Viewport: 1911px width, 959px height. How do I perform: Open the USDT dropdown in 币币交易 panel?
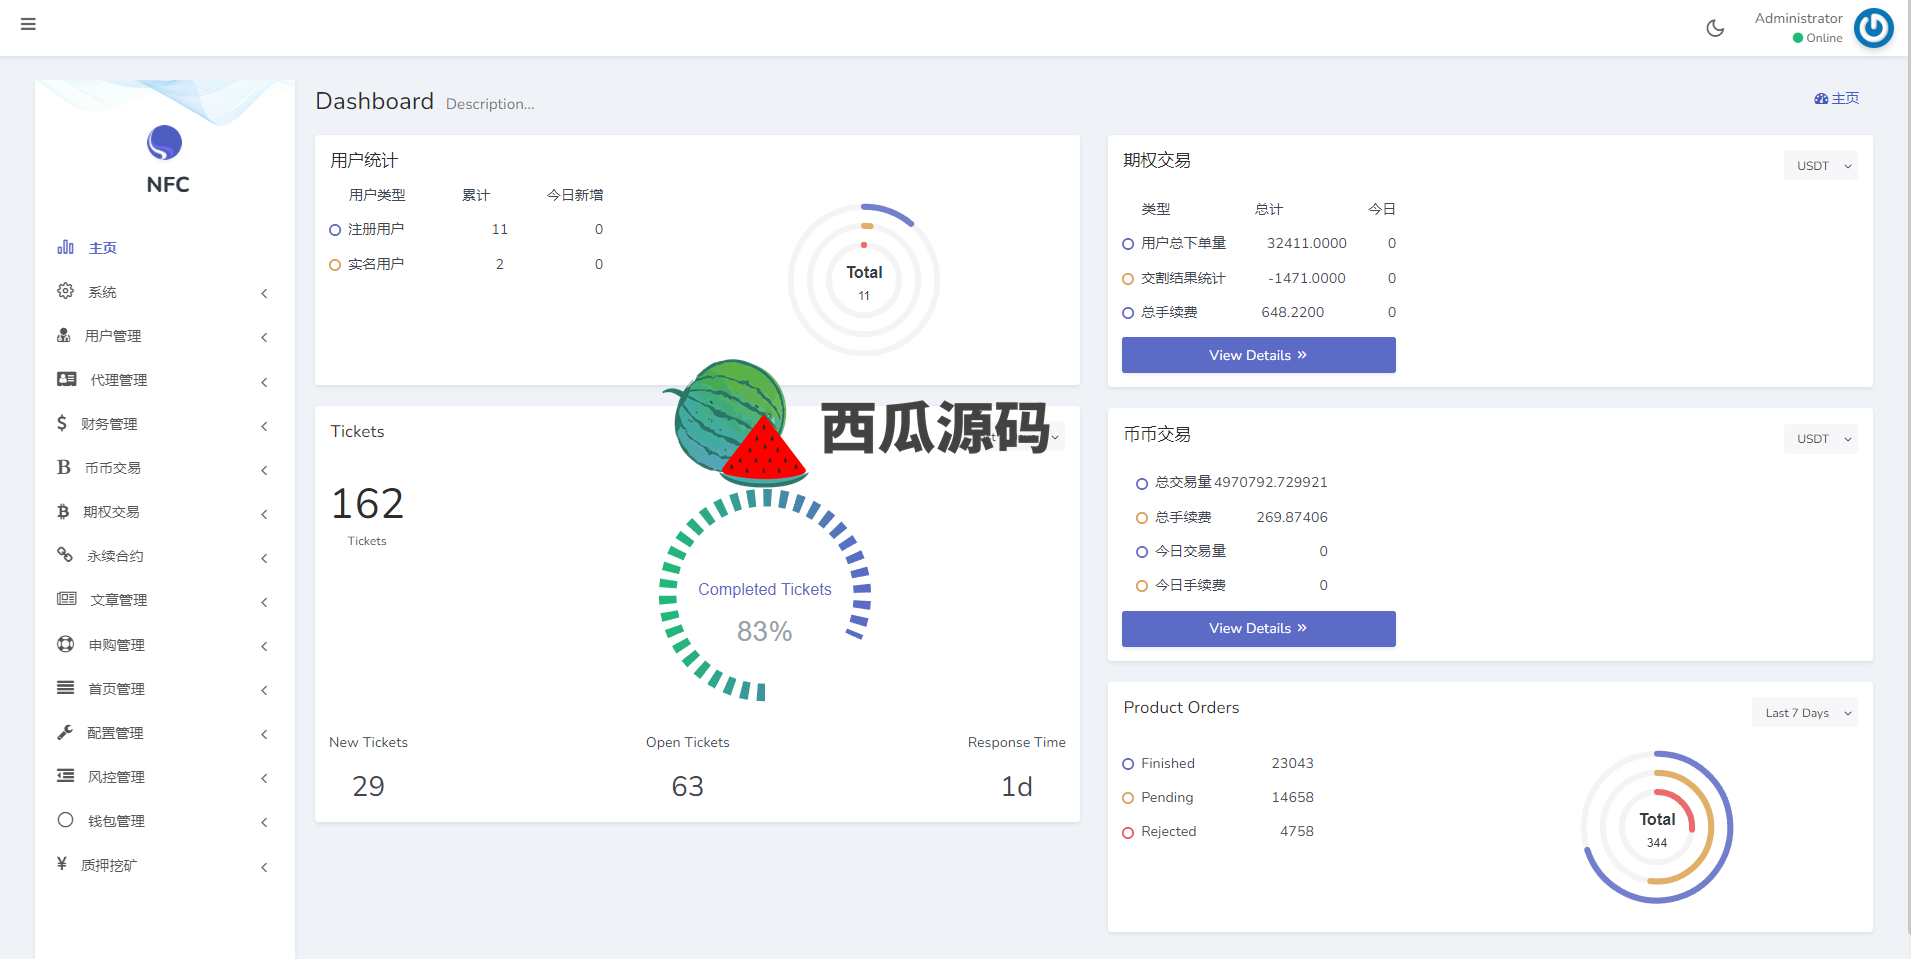(x=1820, y=439)
